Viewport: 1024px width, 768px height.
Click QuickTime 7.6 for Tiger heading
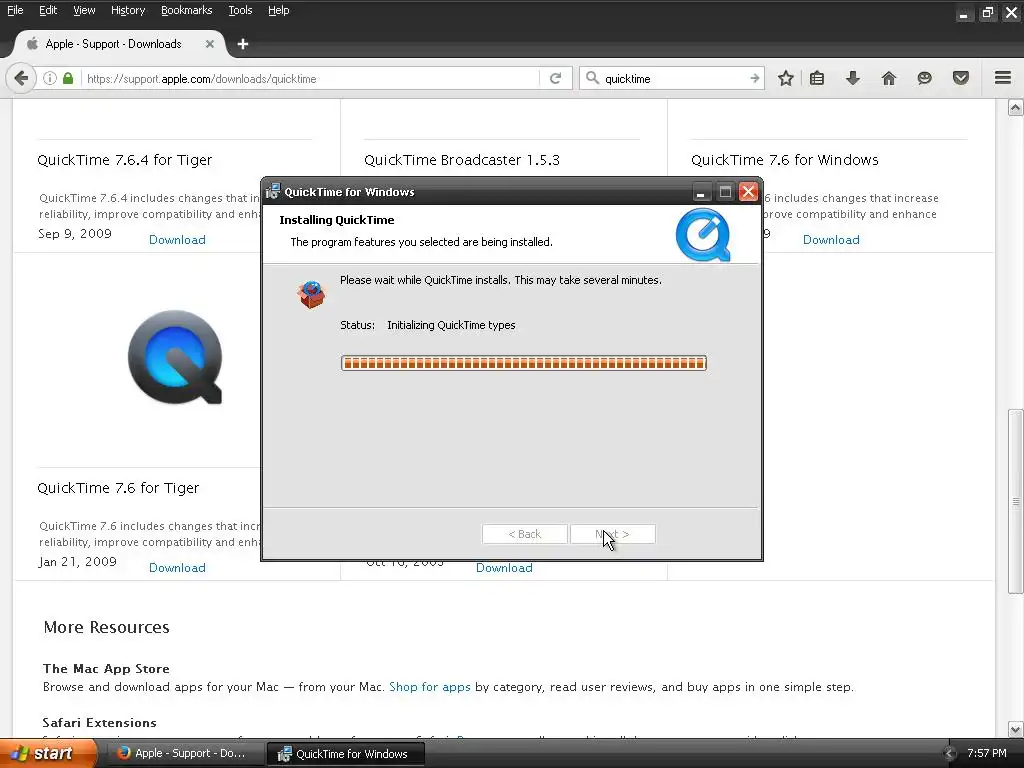coord(118,488)
